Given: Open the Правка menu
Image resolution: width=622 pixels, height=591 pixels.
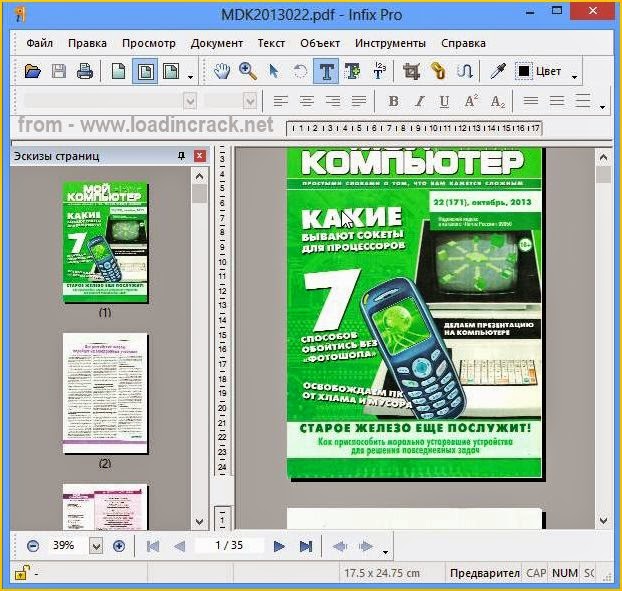Looking at the screenshot, I should (87, 43).
